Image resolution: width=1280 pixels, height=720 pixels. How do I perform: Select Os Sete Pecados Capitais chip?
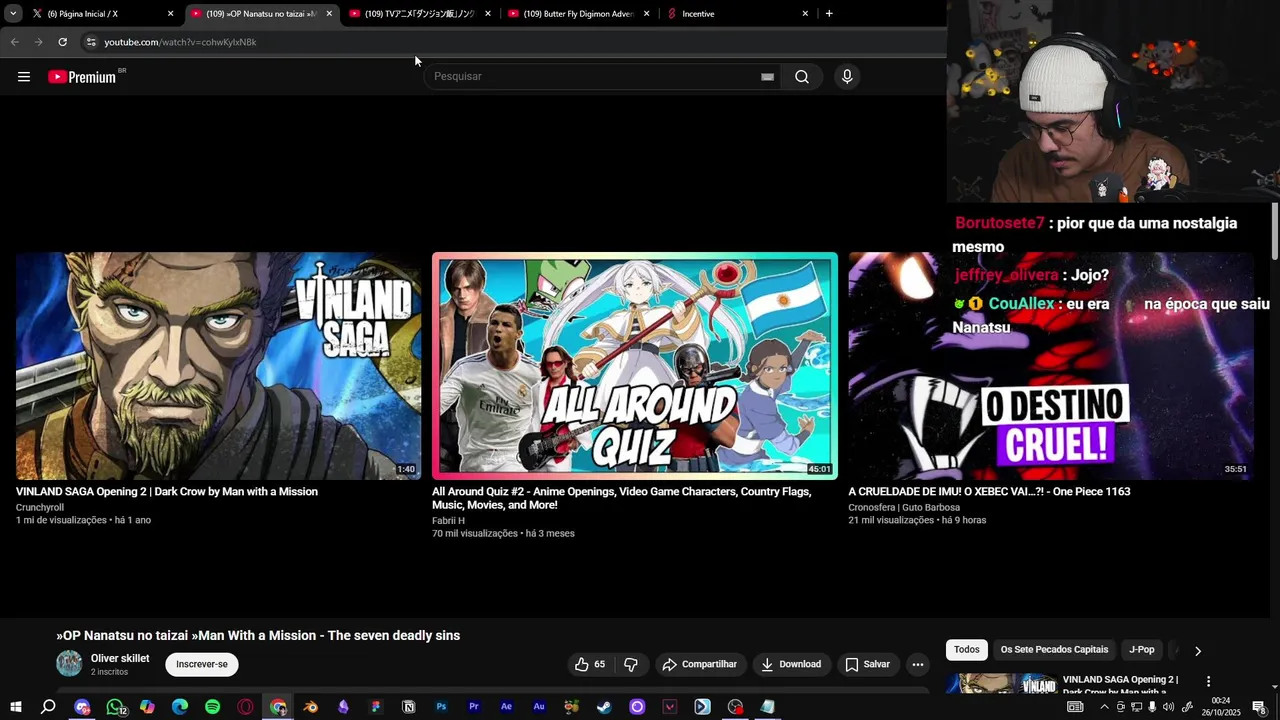(1054, 650)
